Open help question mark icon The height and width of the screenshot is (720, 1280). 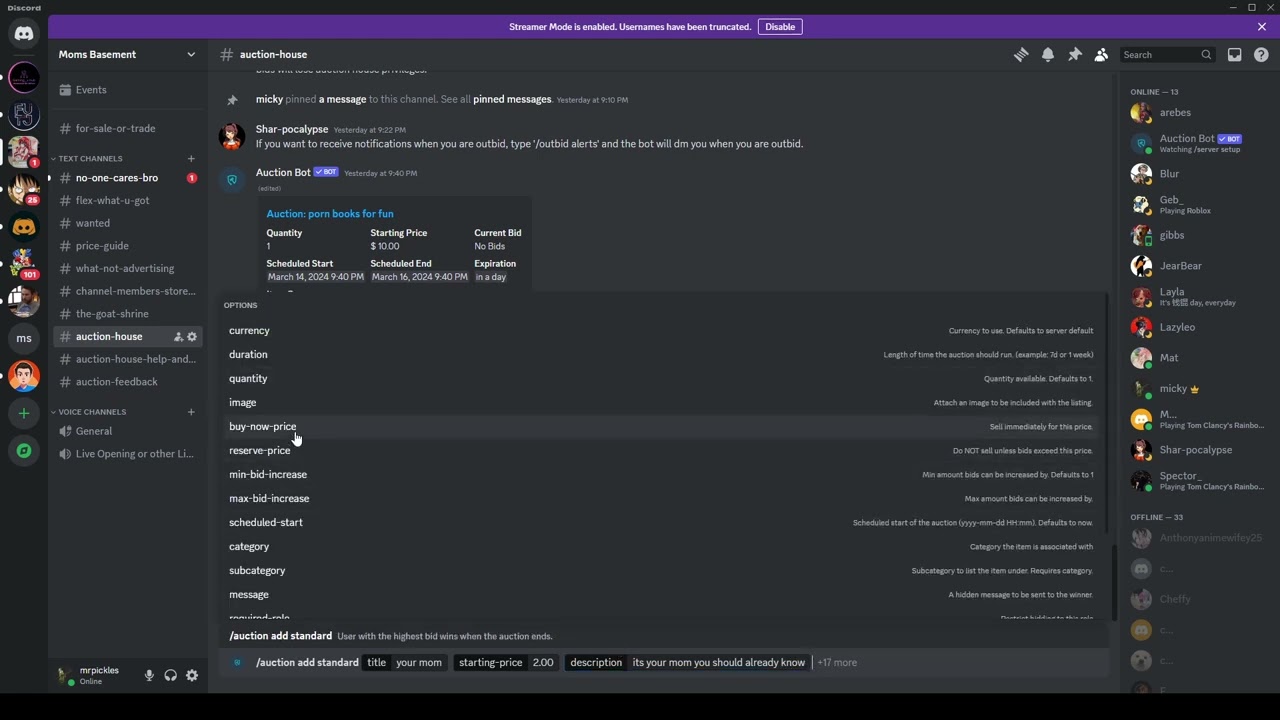tap(1261, 55)
